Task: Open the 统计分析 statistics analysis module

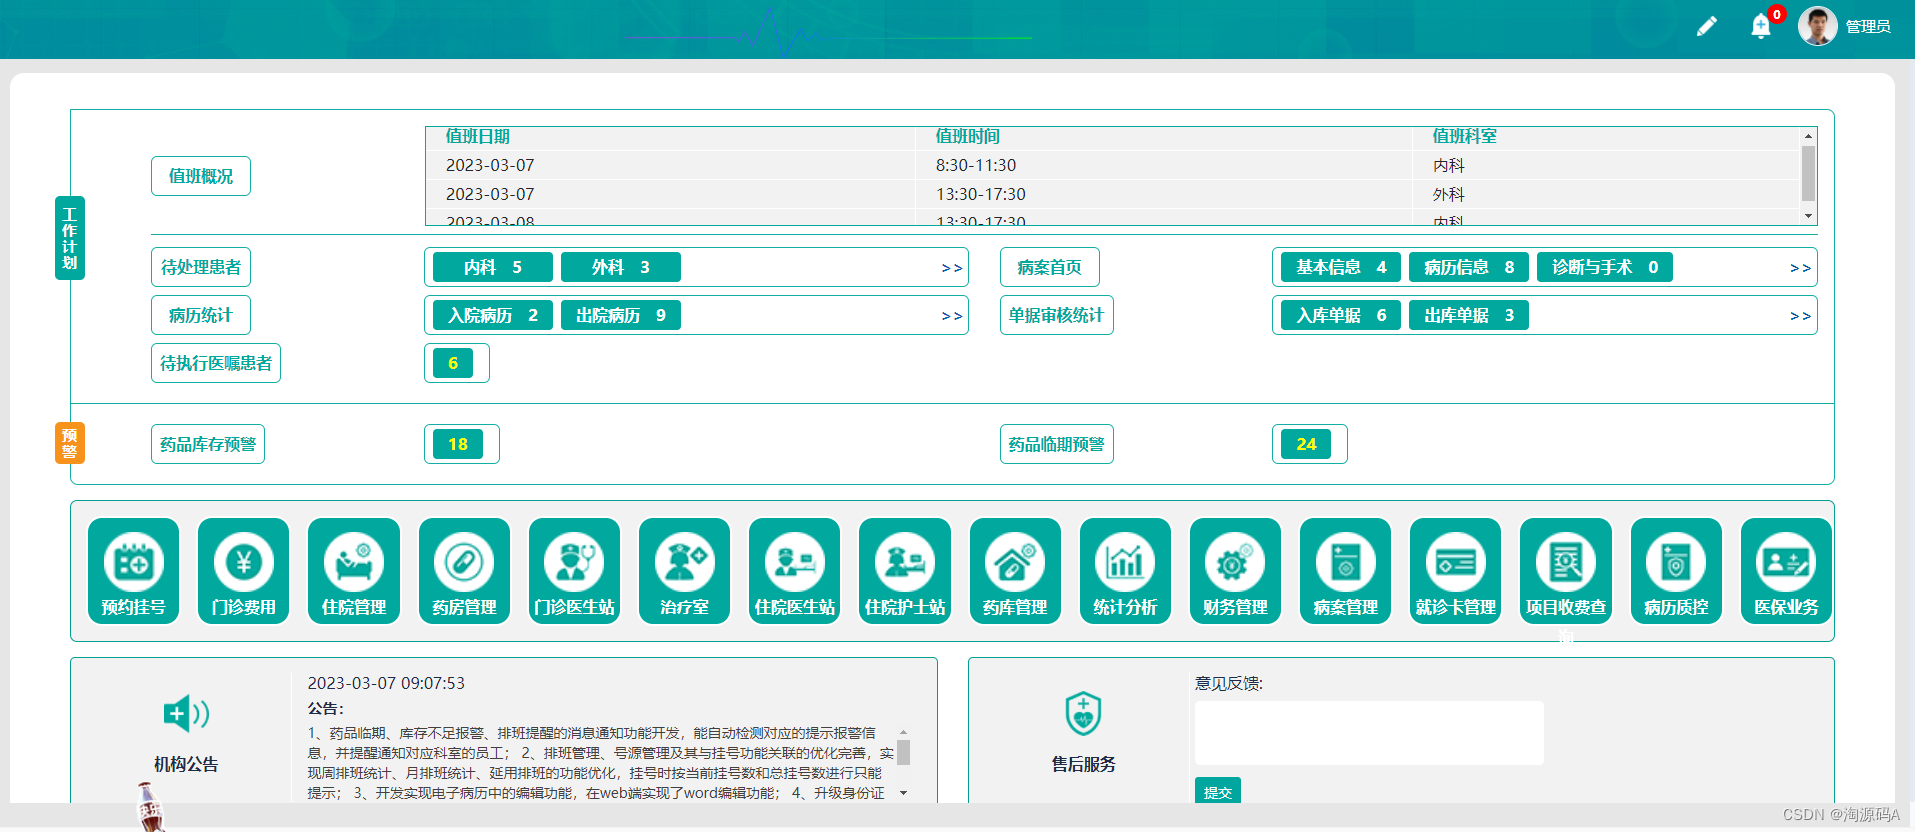Action: click(1125, 571)
